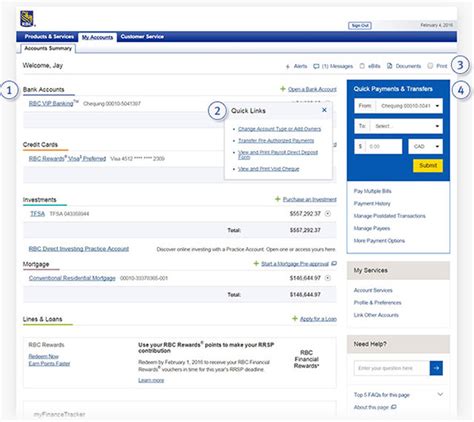Image resolution: width=474 pixels, height=422 pixels.
Task: Click the Sign Out button
Action: 360,25
